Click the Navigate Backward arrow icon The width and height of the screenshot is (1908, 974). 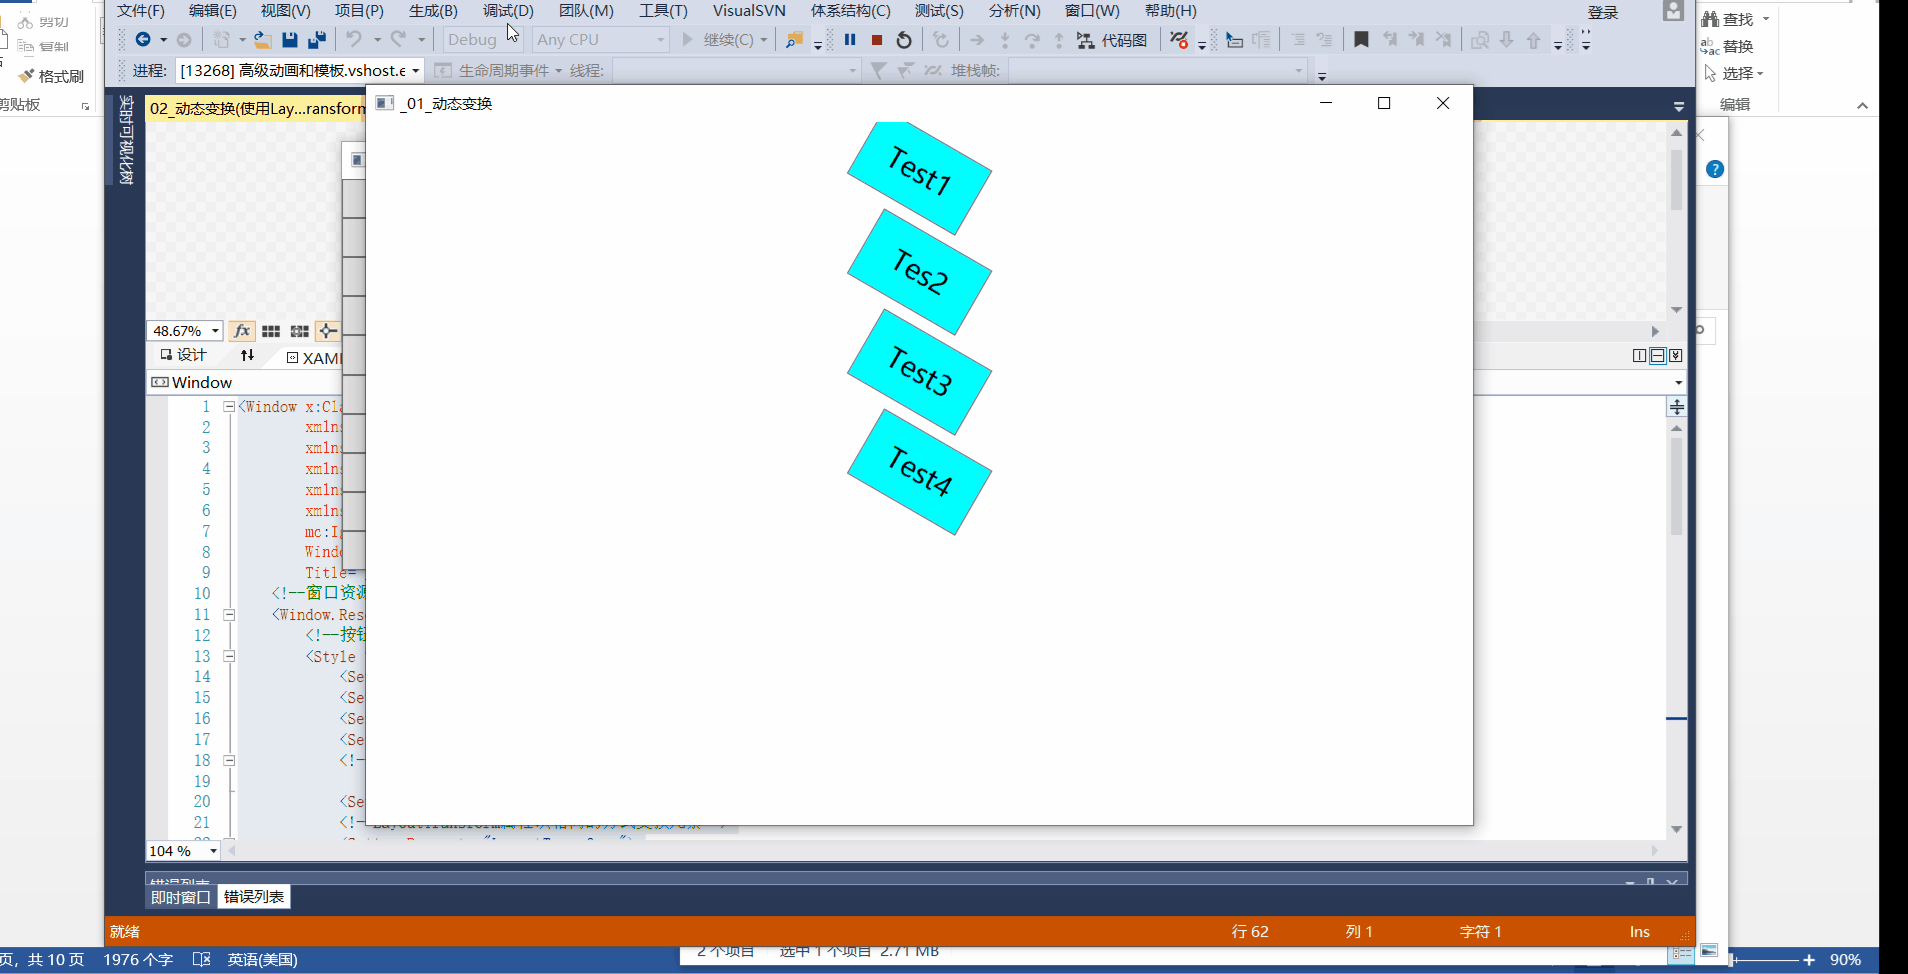tap(143, 40)
